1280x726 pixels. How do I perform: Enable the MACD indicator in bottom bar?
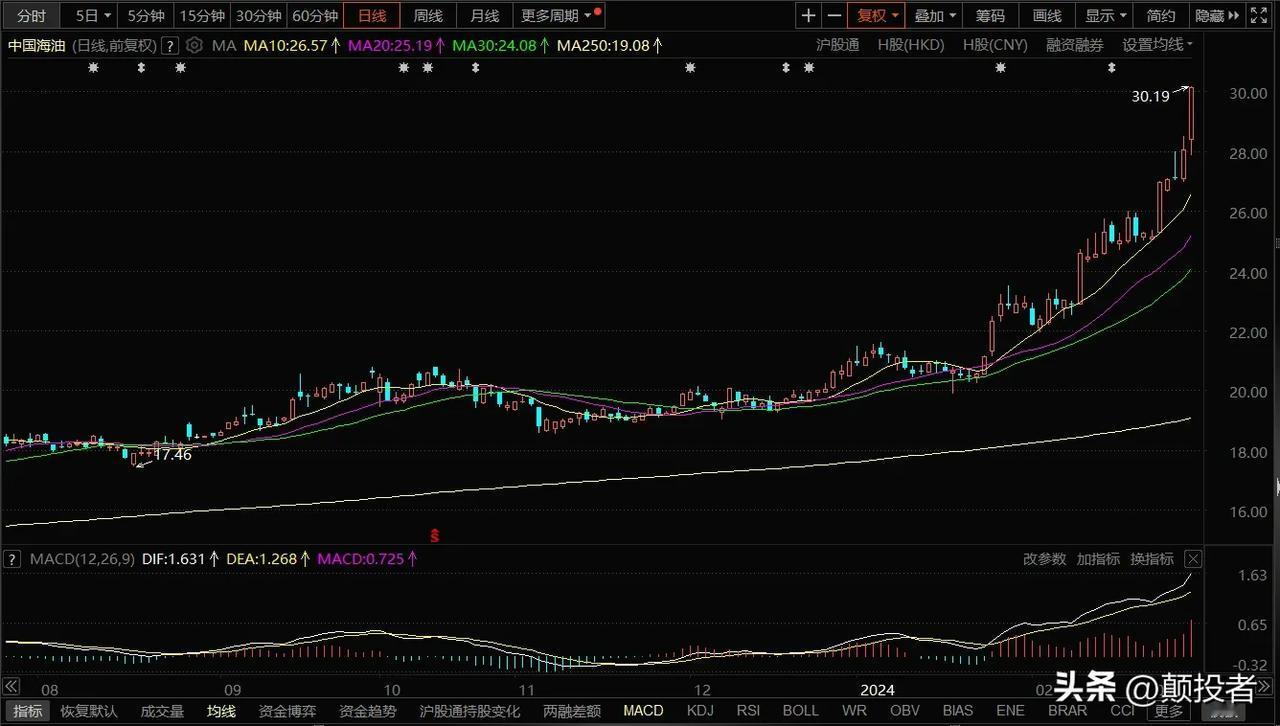pyautogui.click(x=643, y=712)
